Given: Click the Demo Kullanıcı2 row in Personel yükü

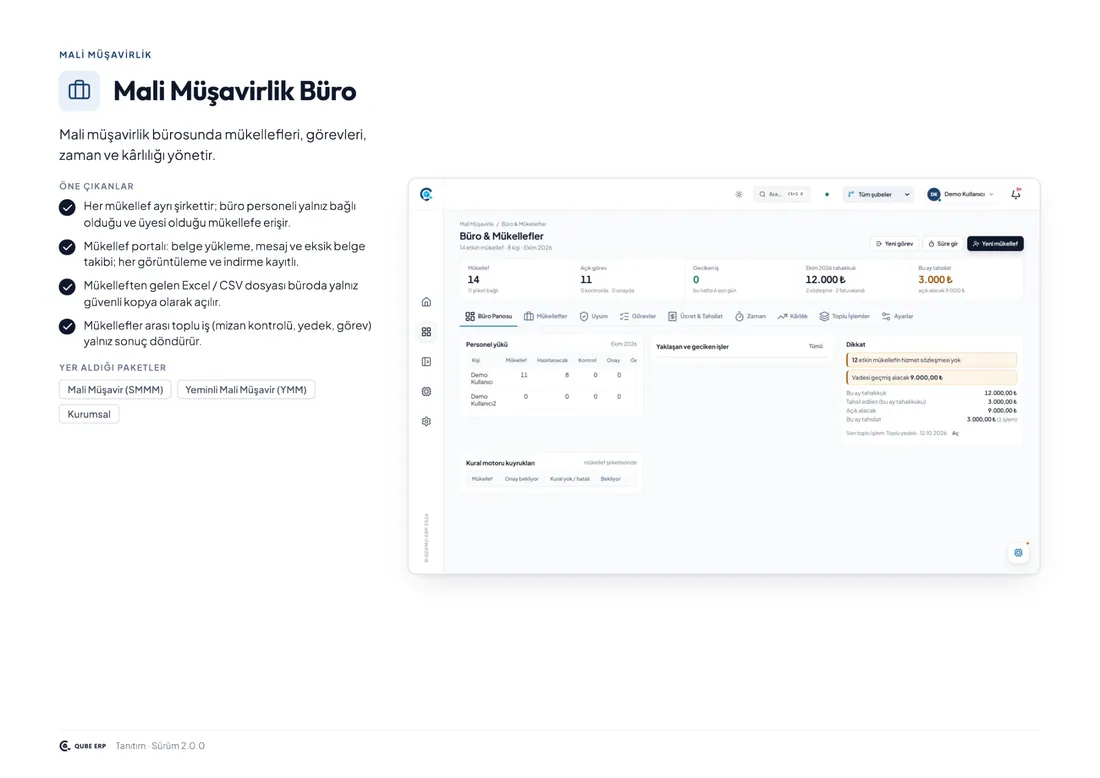Looking at the screenshot, I should (x=551, y=399).
